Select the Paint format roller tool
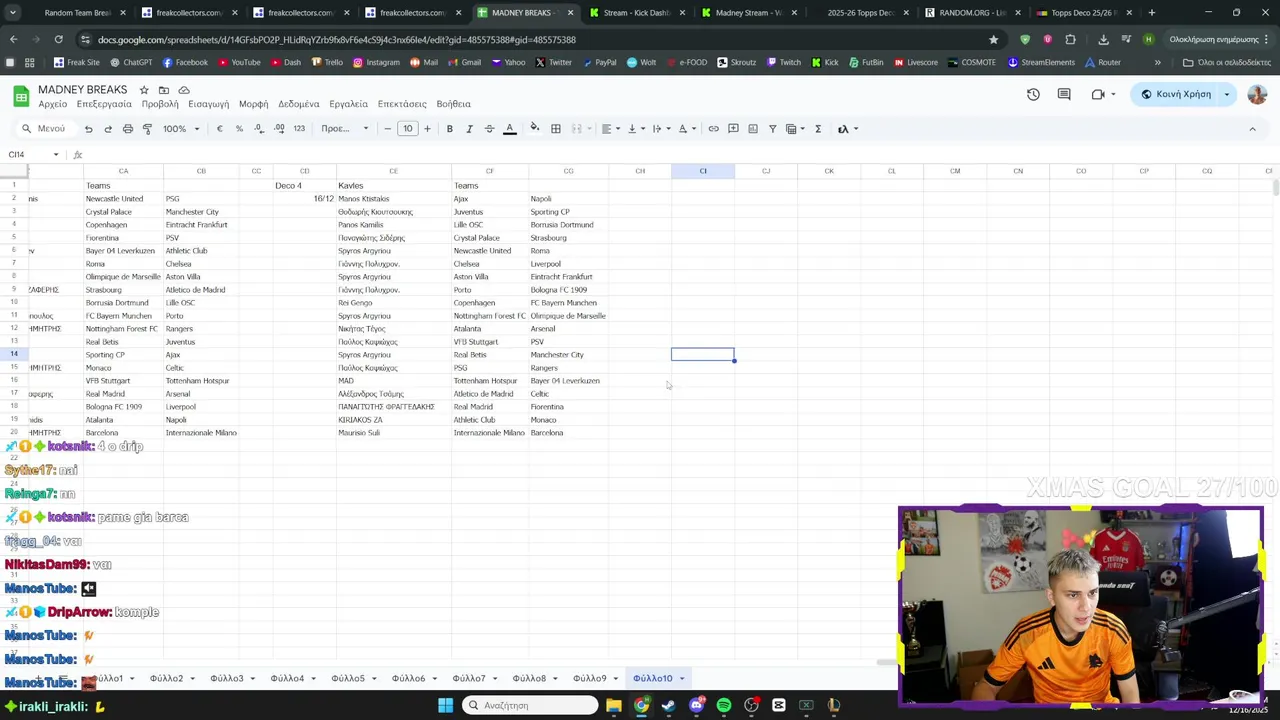This screenshot has height=720, width=1280. click(147, 129)
